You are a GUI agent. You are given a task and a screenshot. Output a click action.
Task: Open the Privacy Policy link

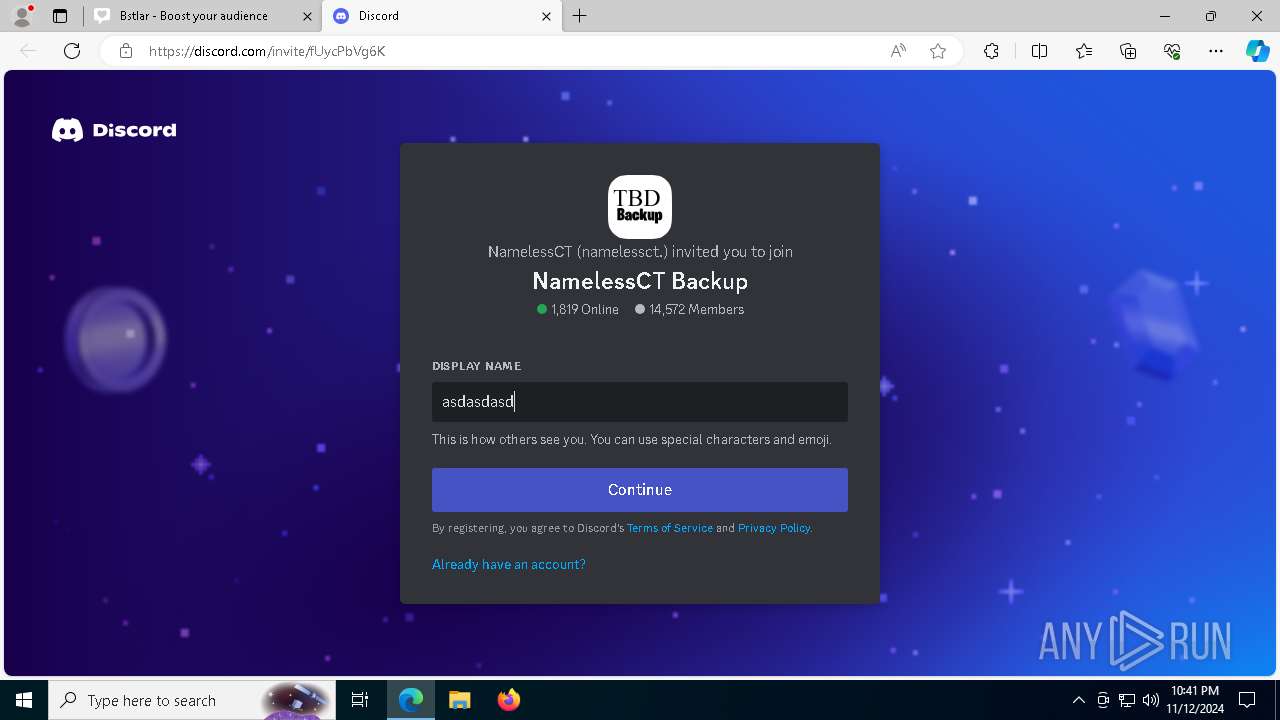(x=774, y=528)
